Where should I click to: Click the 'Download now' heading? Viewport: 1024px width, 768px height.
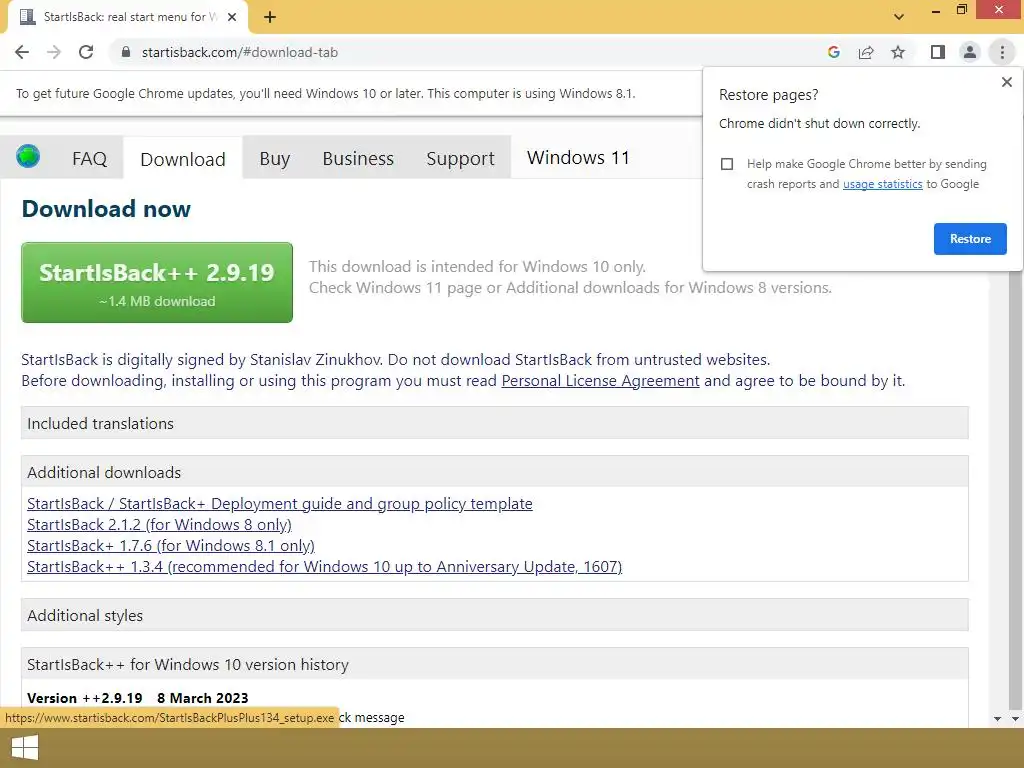(x=106, y=209)
